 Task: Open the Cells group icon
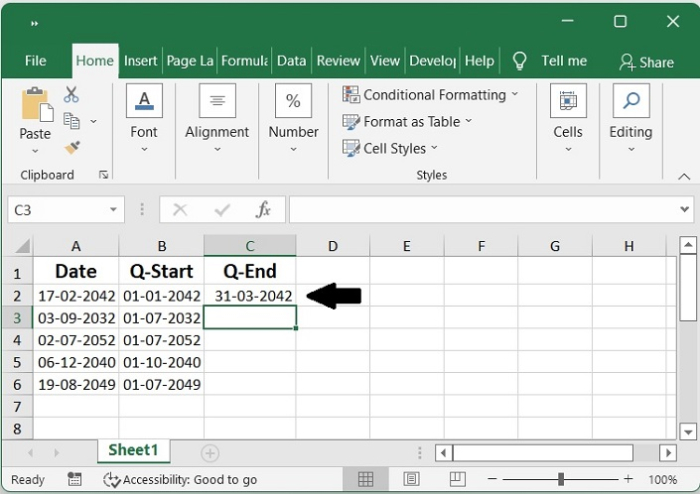(x=568, y=102)
